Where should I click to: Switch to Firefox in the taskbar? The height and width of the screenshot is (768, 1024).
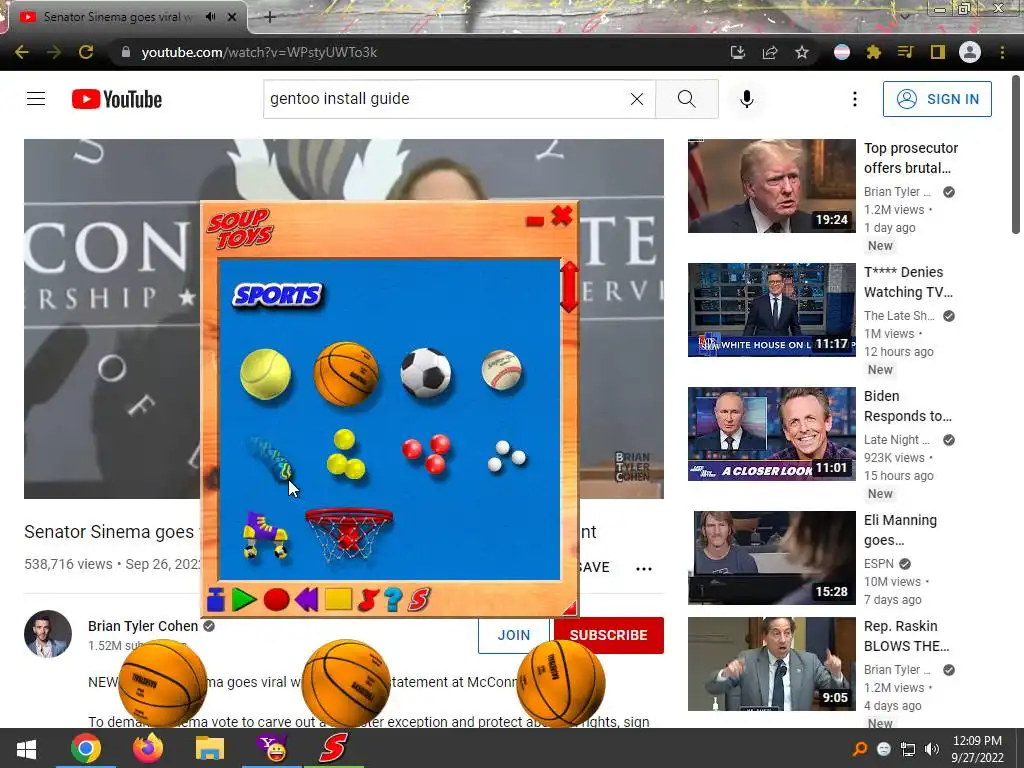[x=148, y=748]
